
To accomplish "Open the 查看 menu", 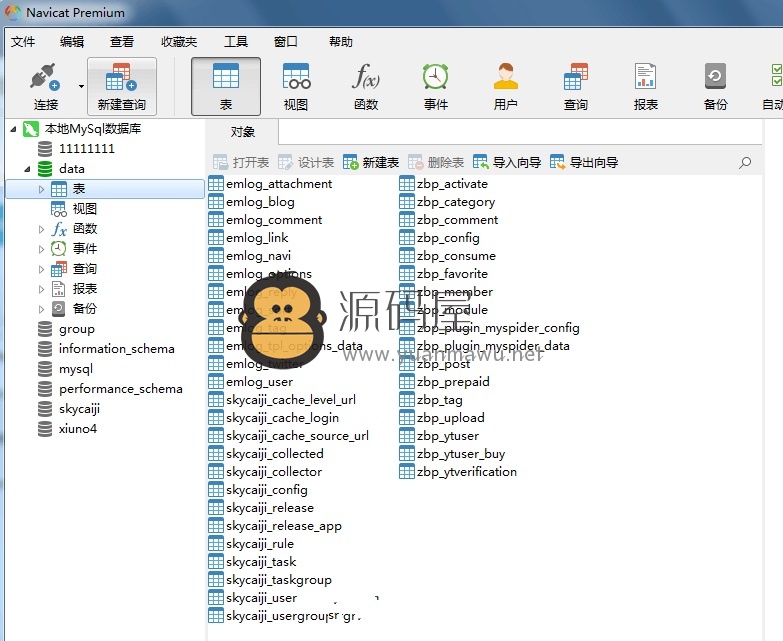I will point(122,41).
